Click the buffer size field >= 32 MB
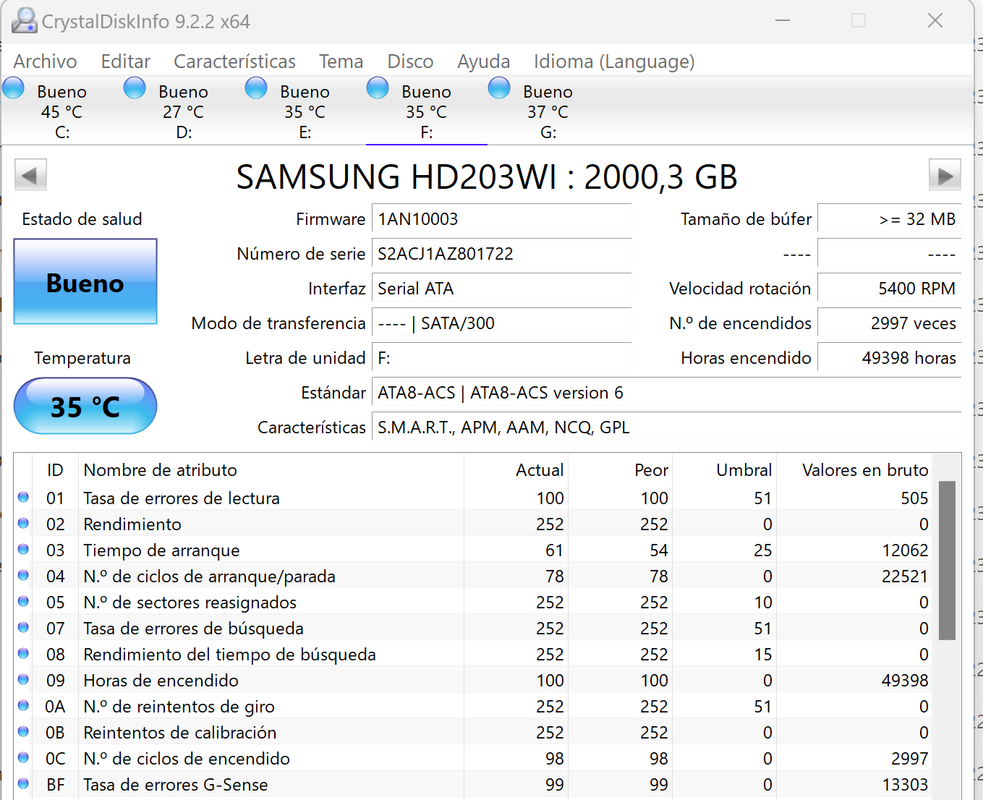Screen dimensions: 983x800 click(889, 219)
